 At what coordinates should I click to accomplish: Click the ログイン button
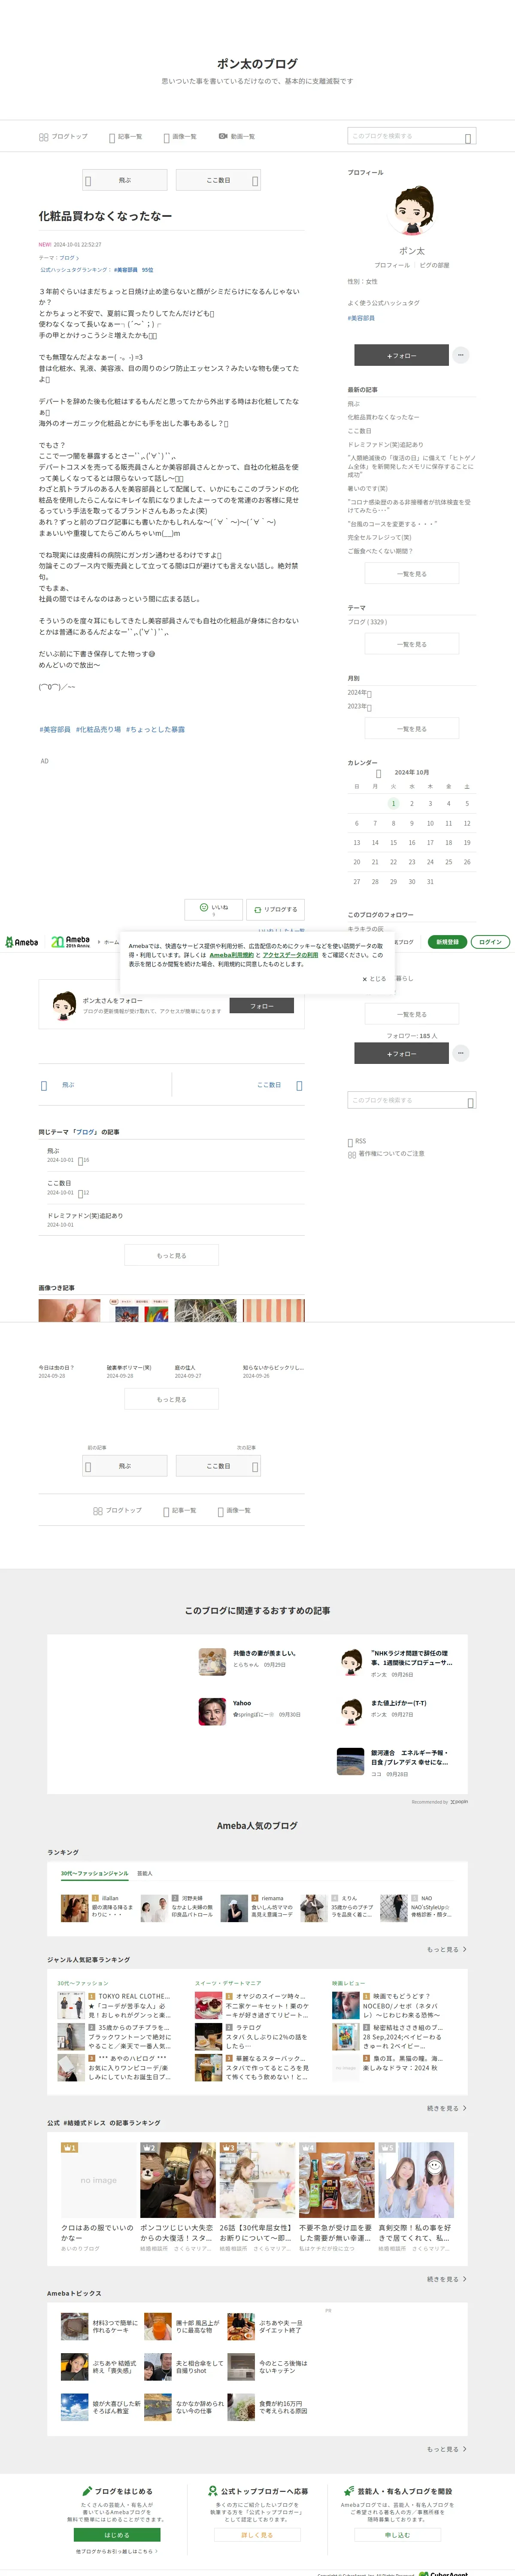pyautogui.click(x=490, y=942)
